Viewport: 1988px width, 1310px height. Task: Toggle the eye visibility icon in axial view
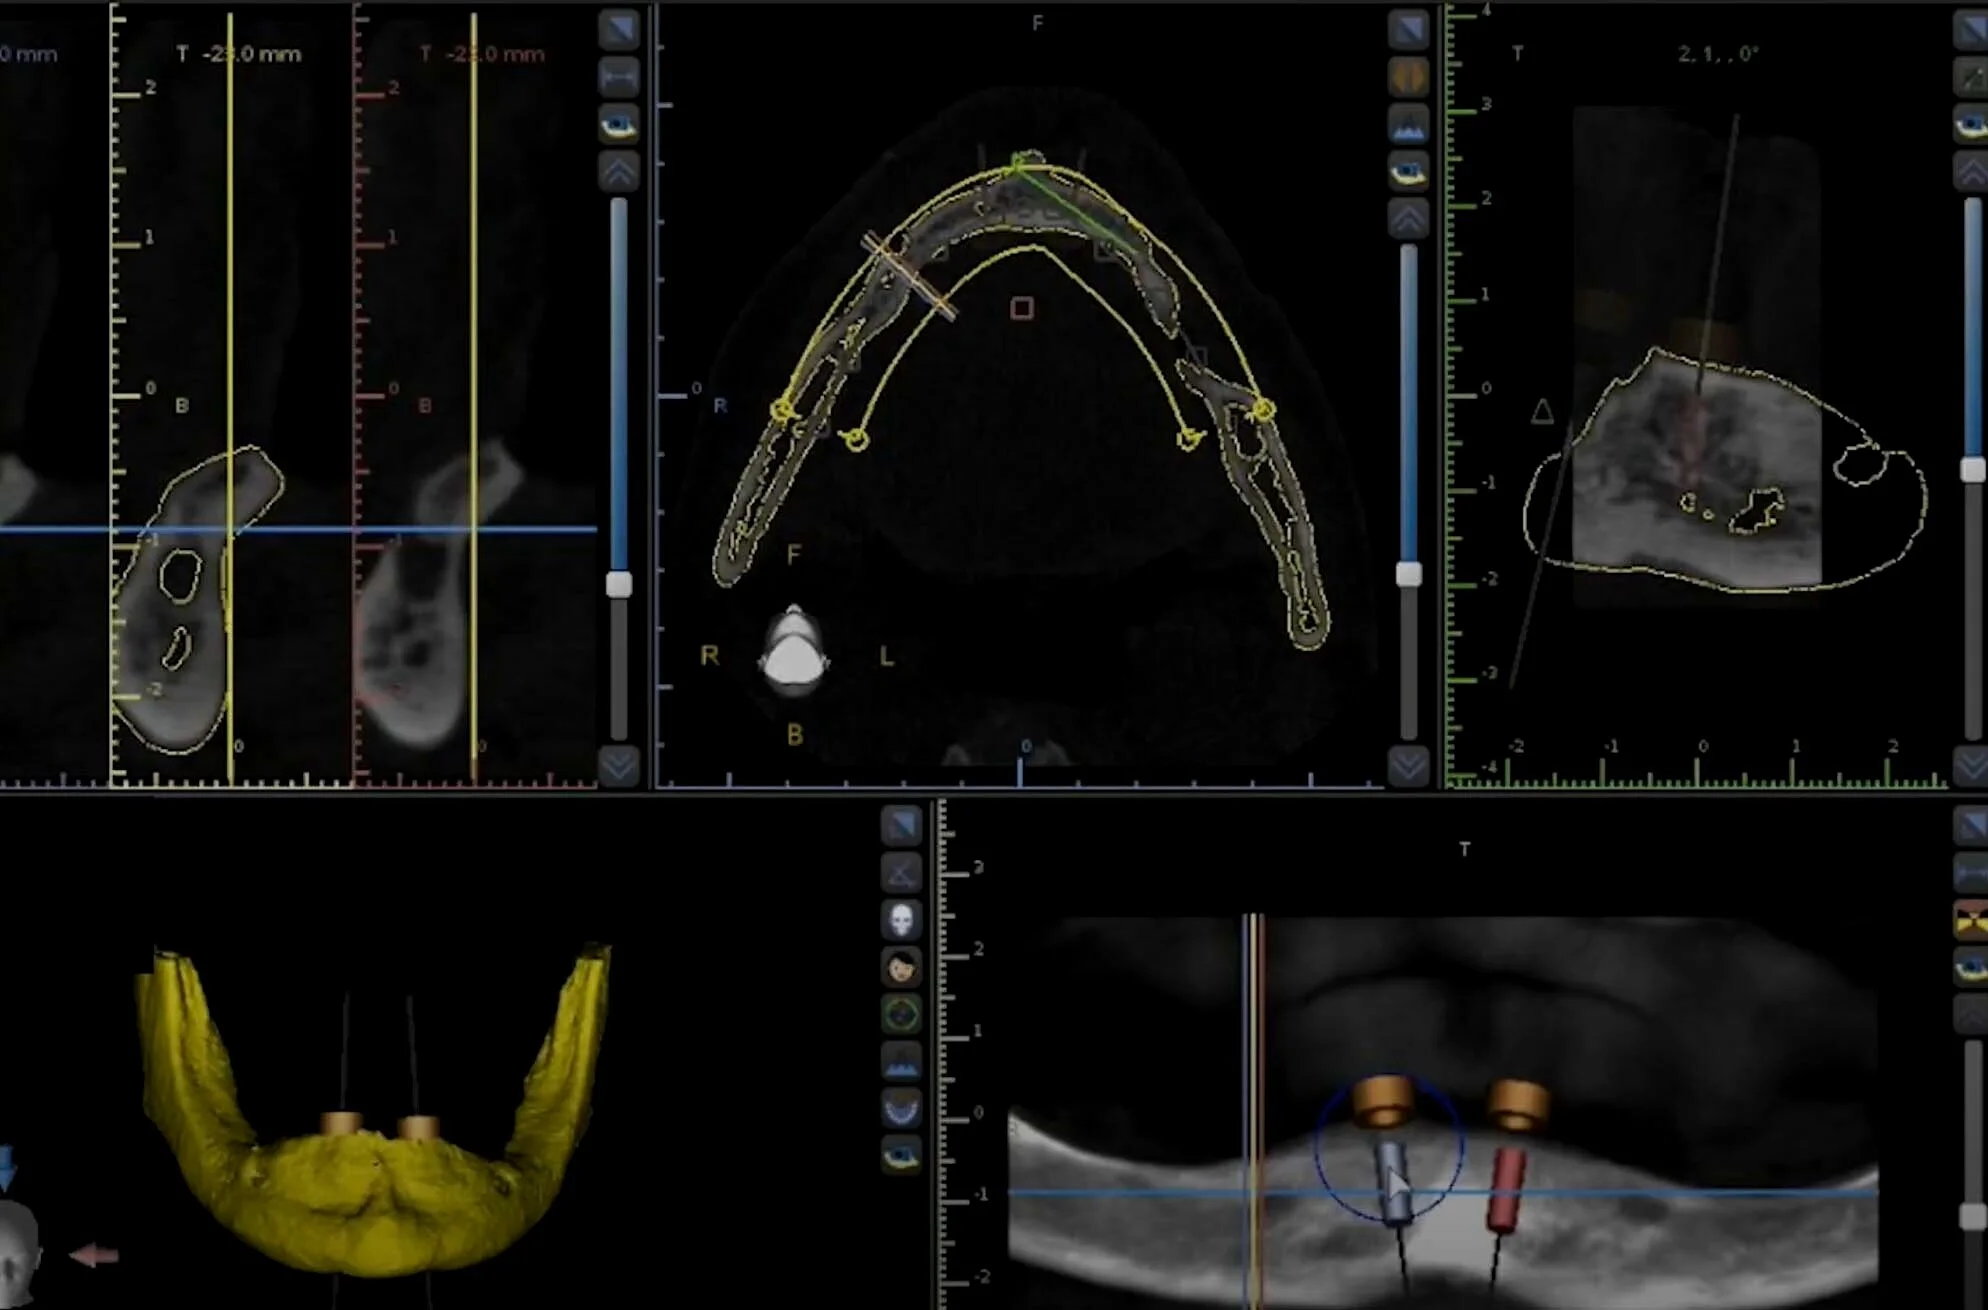click(x=1408, y=172)
